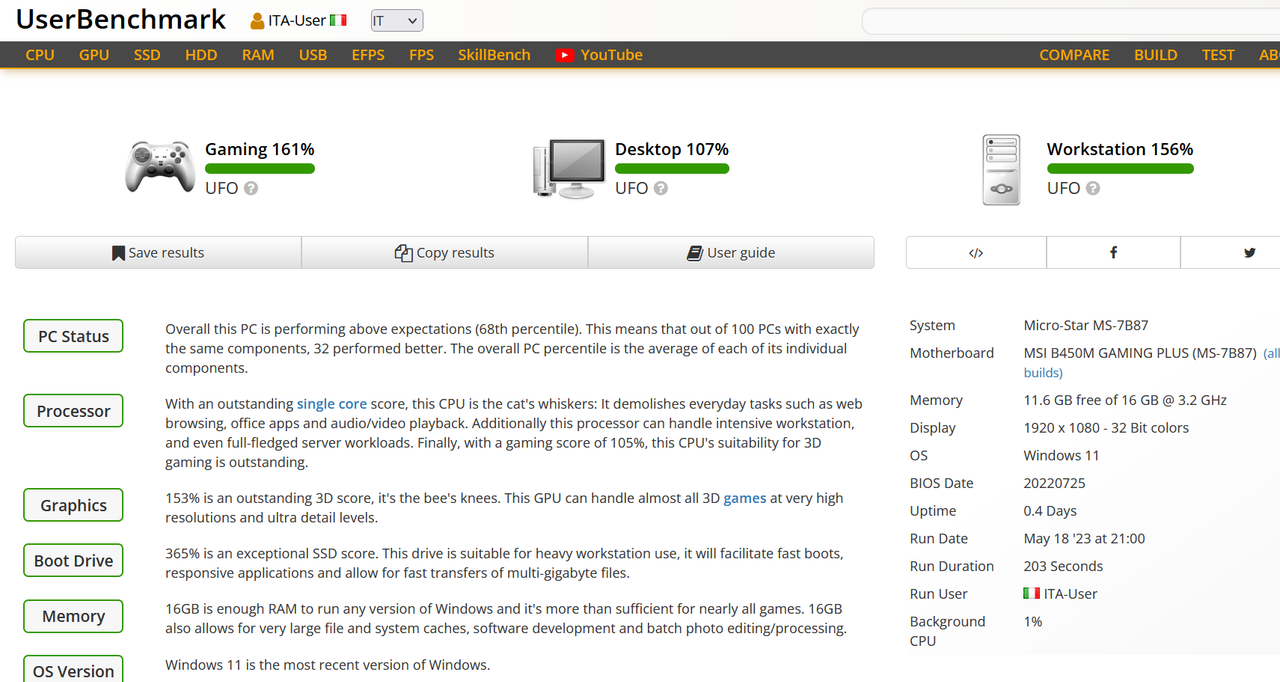The height and width of the screenshot is (682, 1280).
Task: Open the CPU menu
Action: (x=40, y=55)
